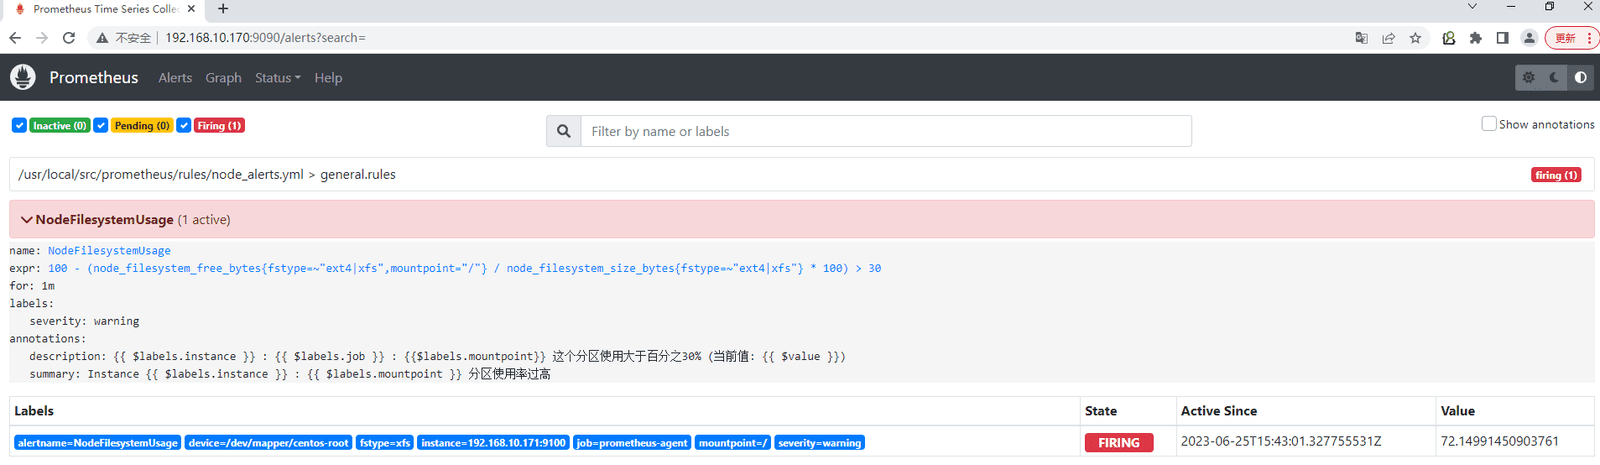
Task: Enable the Show annotations checkbox
Action: click(x=1489, y=123)
